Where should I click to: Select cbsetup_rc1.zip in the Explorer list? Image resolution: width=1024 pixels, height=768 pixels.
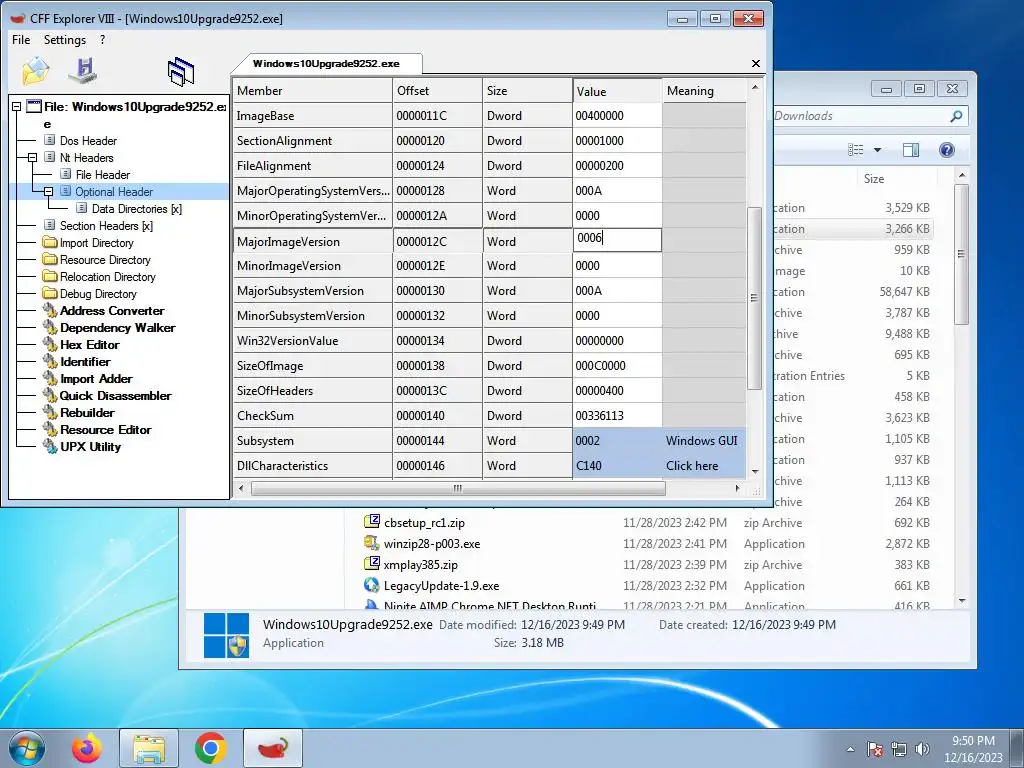coord(424,522)
